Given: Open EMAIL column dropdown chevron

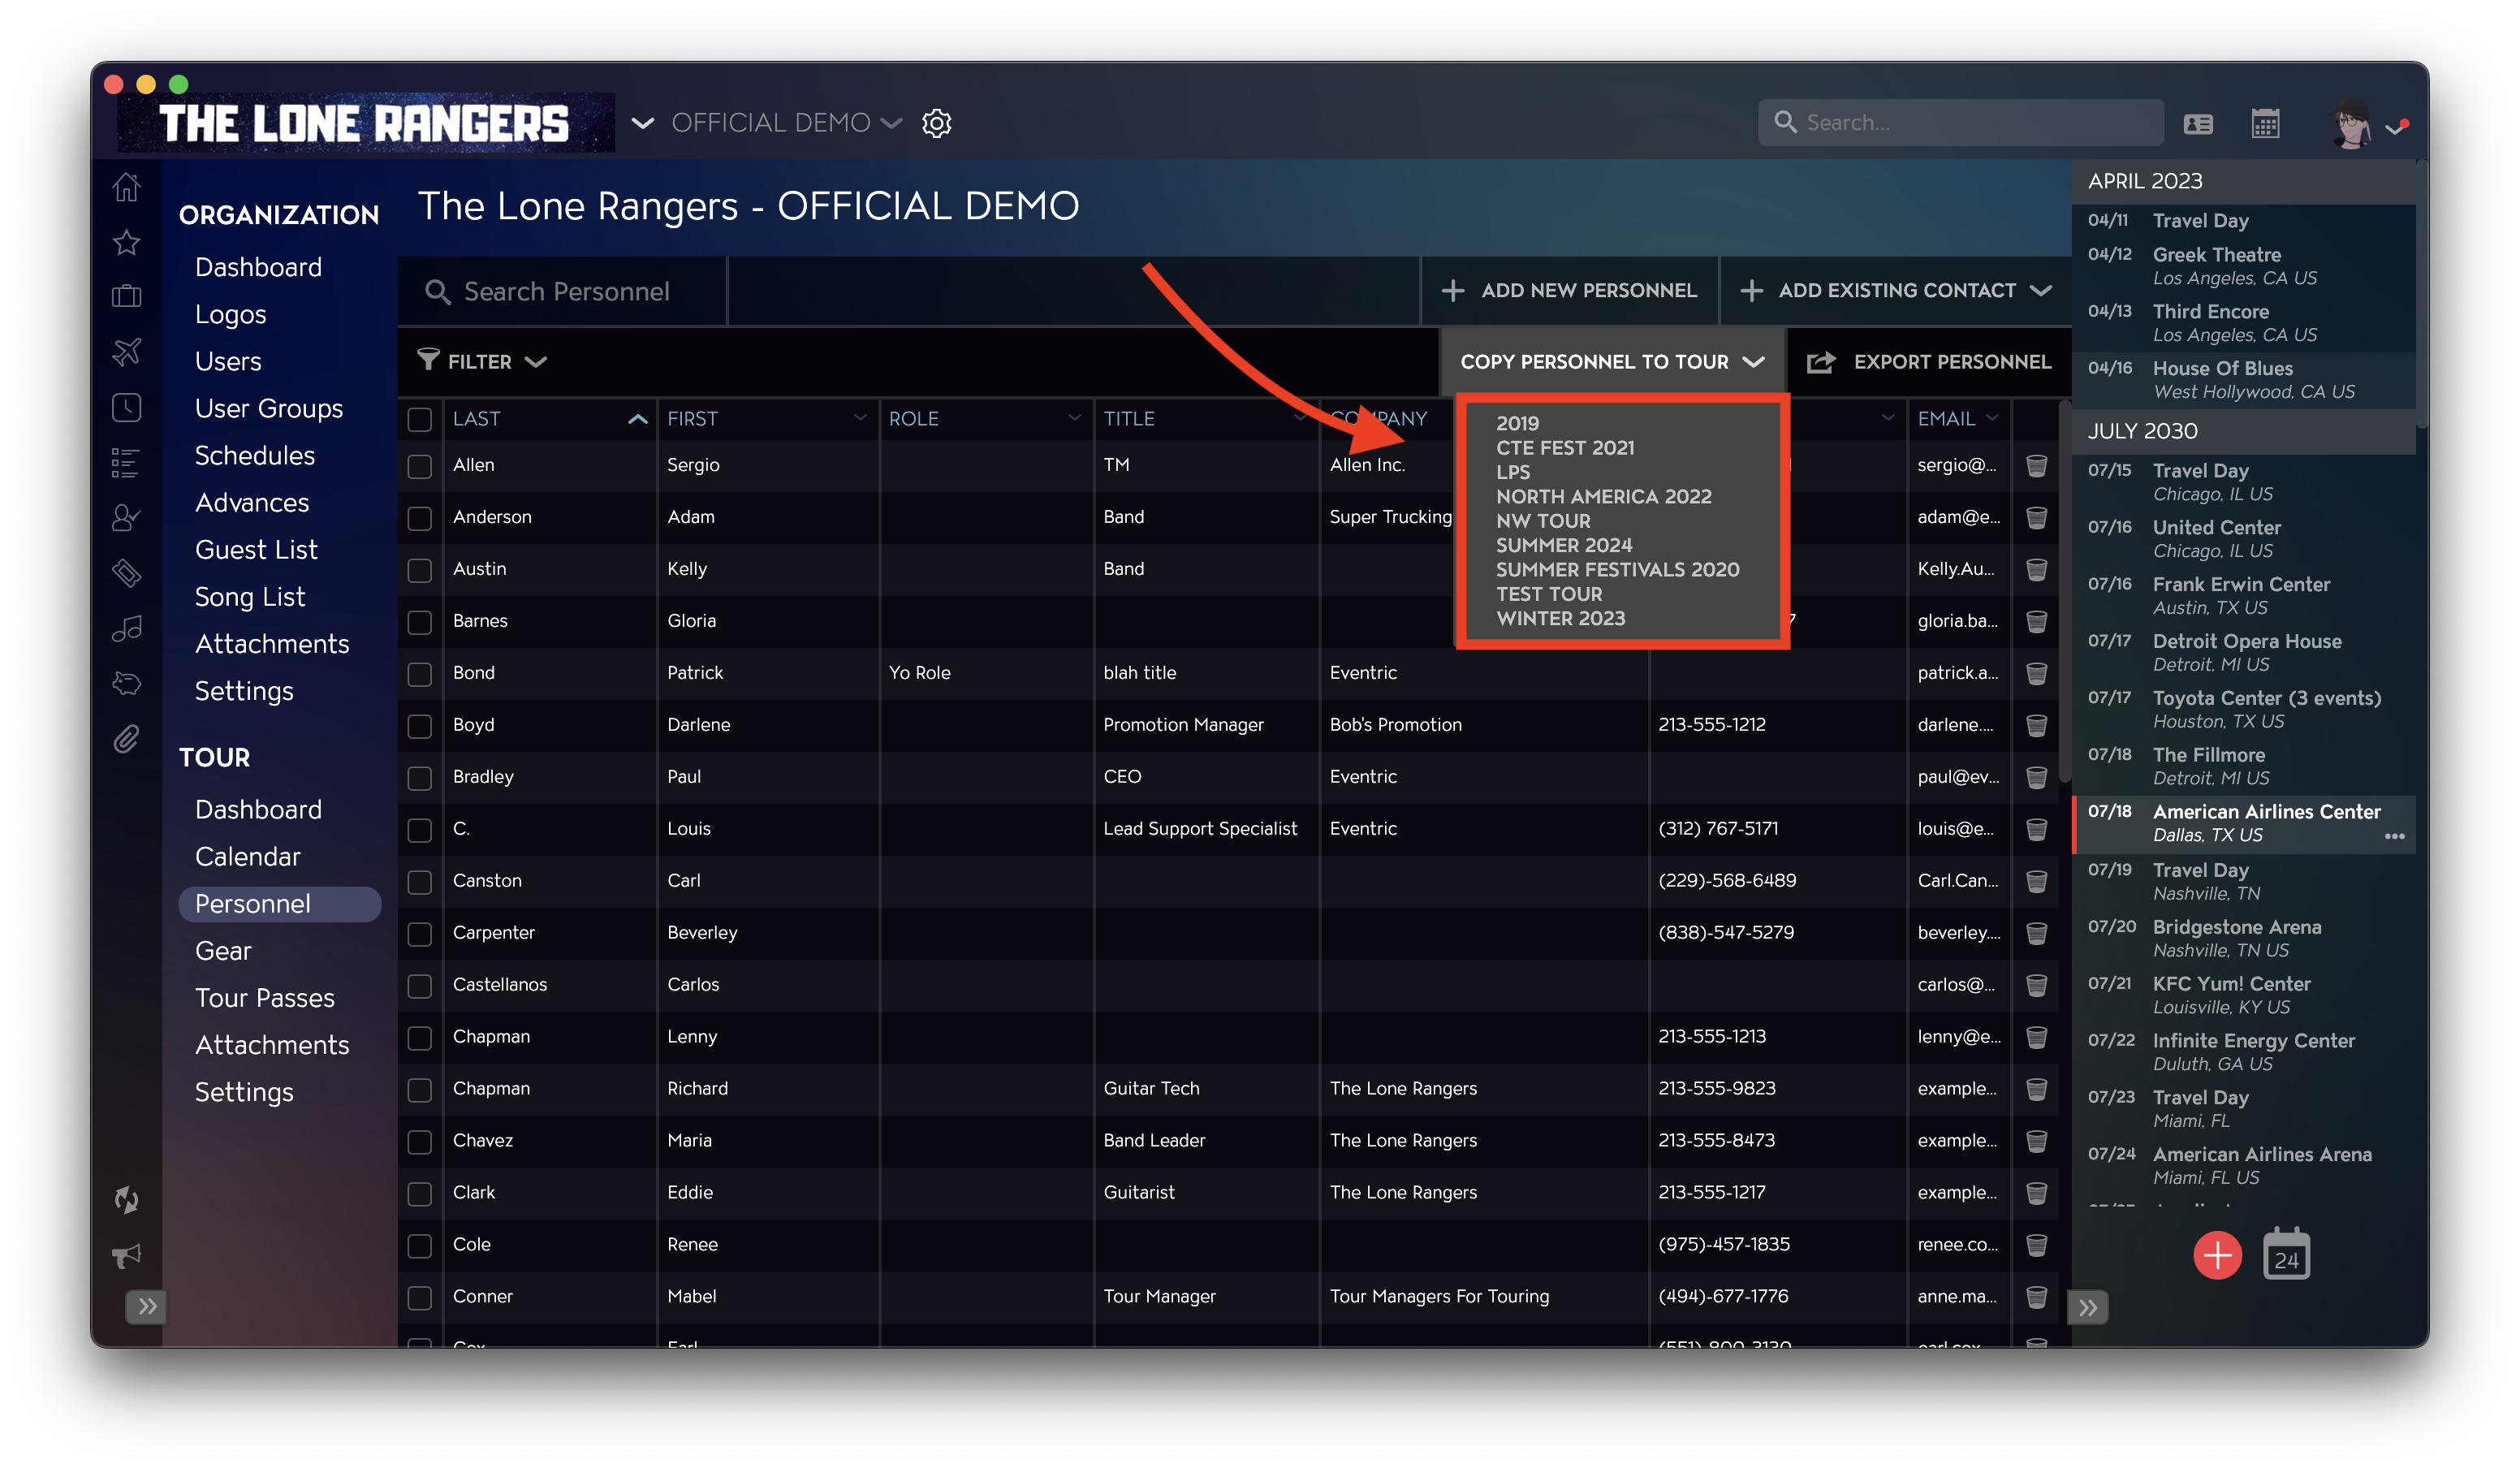Looking at the screenshot, I should (x=1992, y=418).
